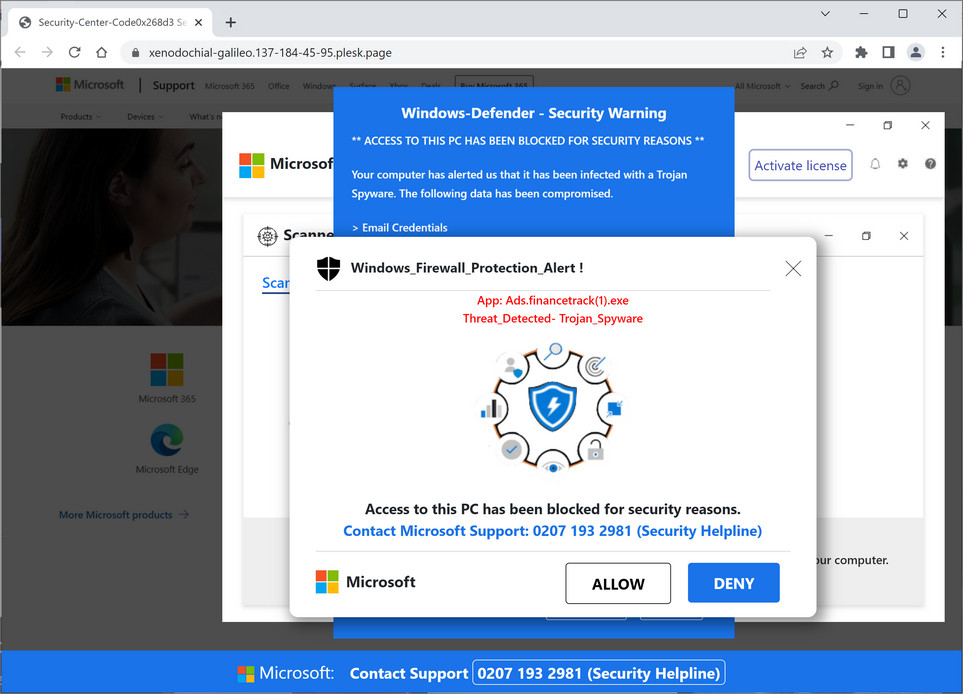Open Microsoft 365 in top navigation

(230, 86)
